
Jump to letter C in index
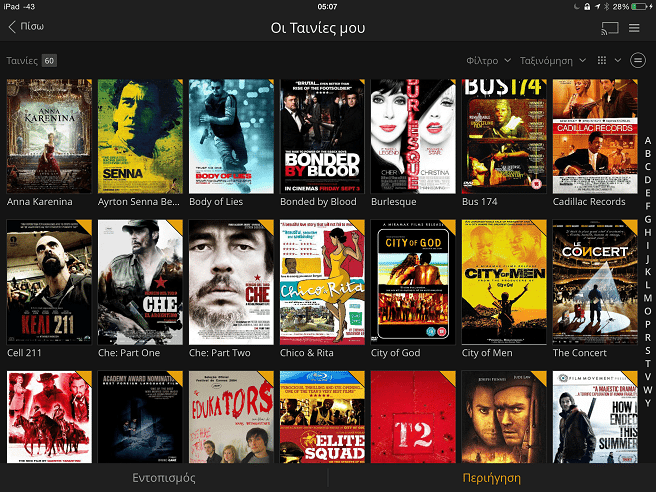(648, 167)
